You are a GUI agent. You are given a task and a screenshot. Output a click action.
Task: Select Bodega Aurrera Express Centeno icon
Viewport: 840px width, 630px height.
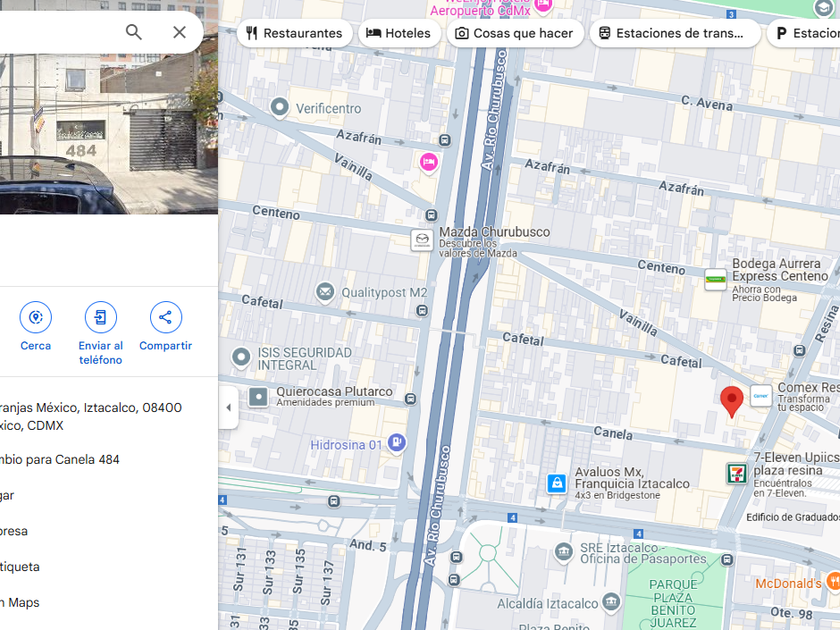(715, 280)
